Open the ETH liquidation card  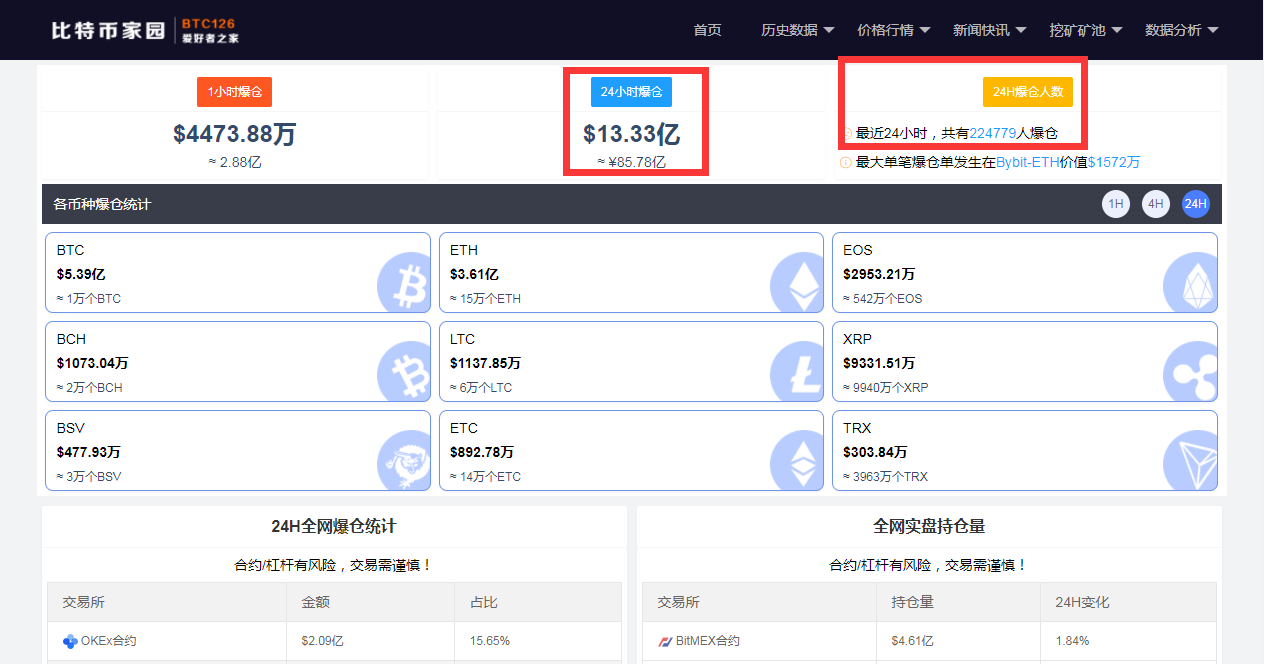tap(632, 273)
